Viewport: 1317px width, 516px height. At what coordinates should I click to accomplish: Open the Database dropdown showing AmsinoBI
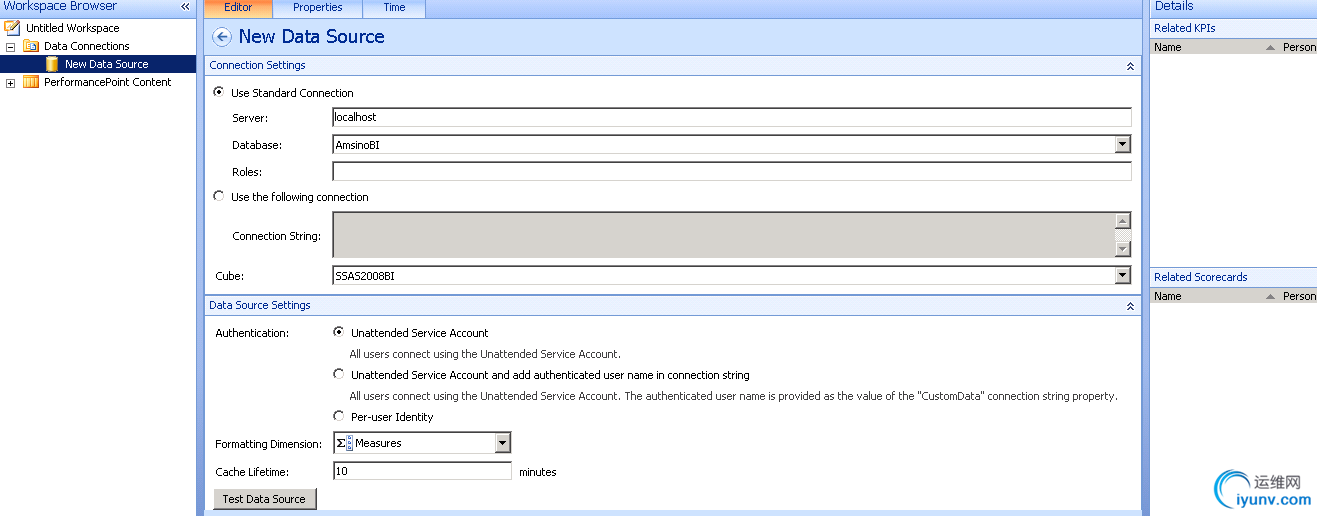pyautogui.click(x=1123, y=145)
